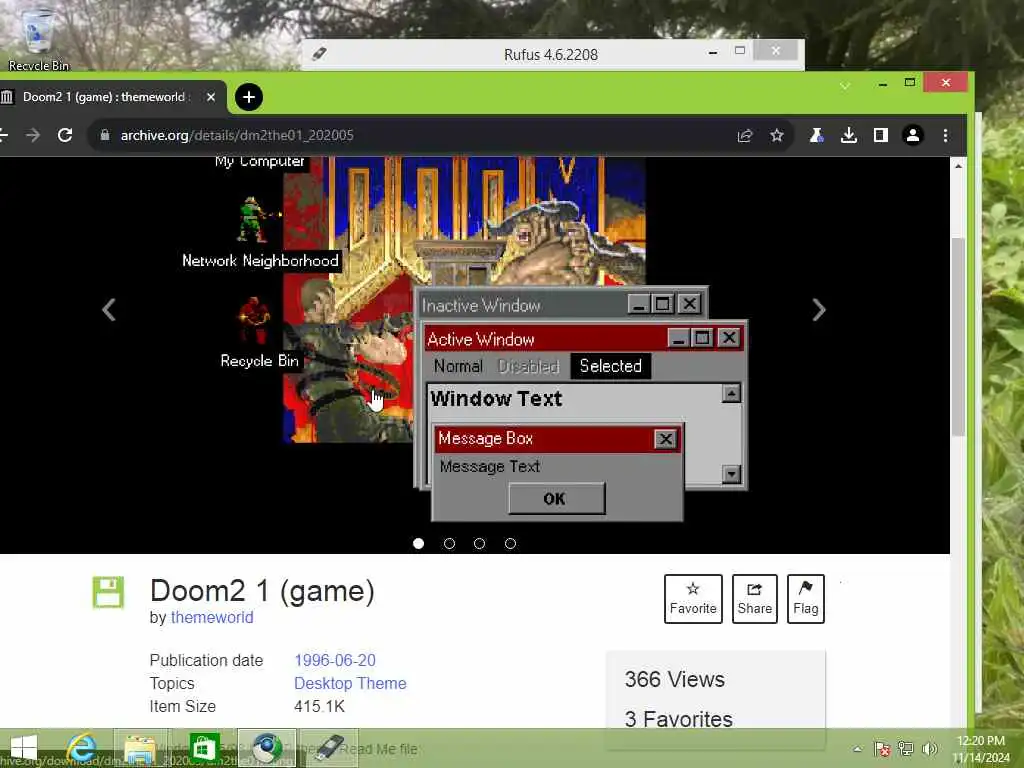The height and width of the screenshot is (768, 1024).
Task: Open the Chrome Labs flask icon
Action: [816, 135]
